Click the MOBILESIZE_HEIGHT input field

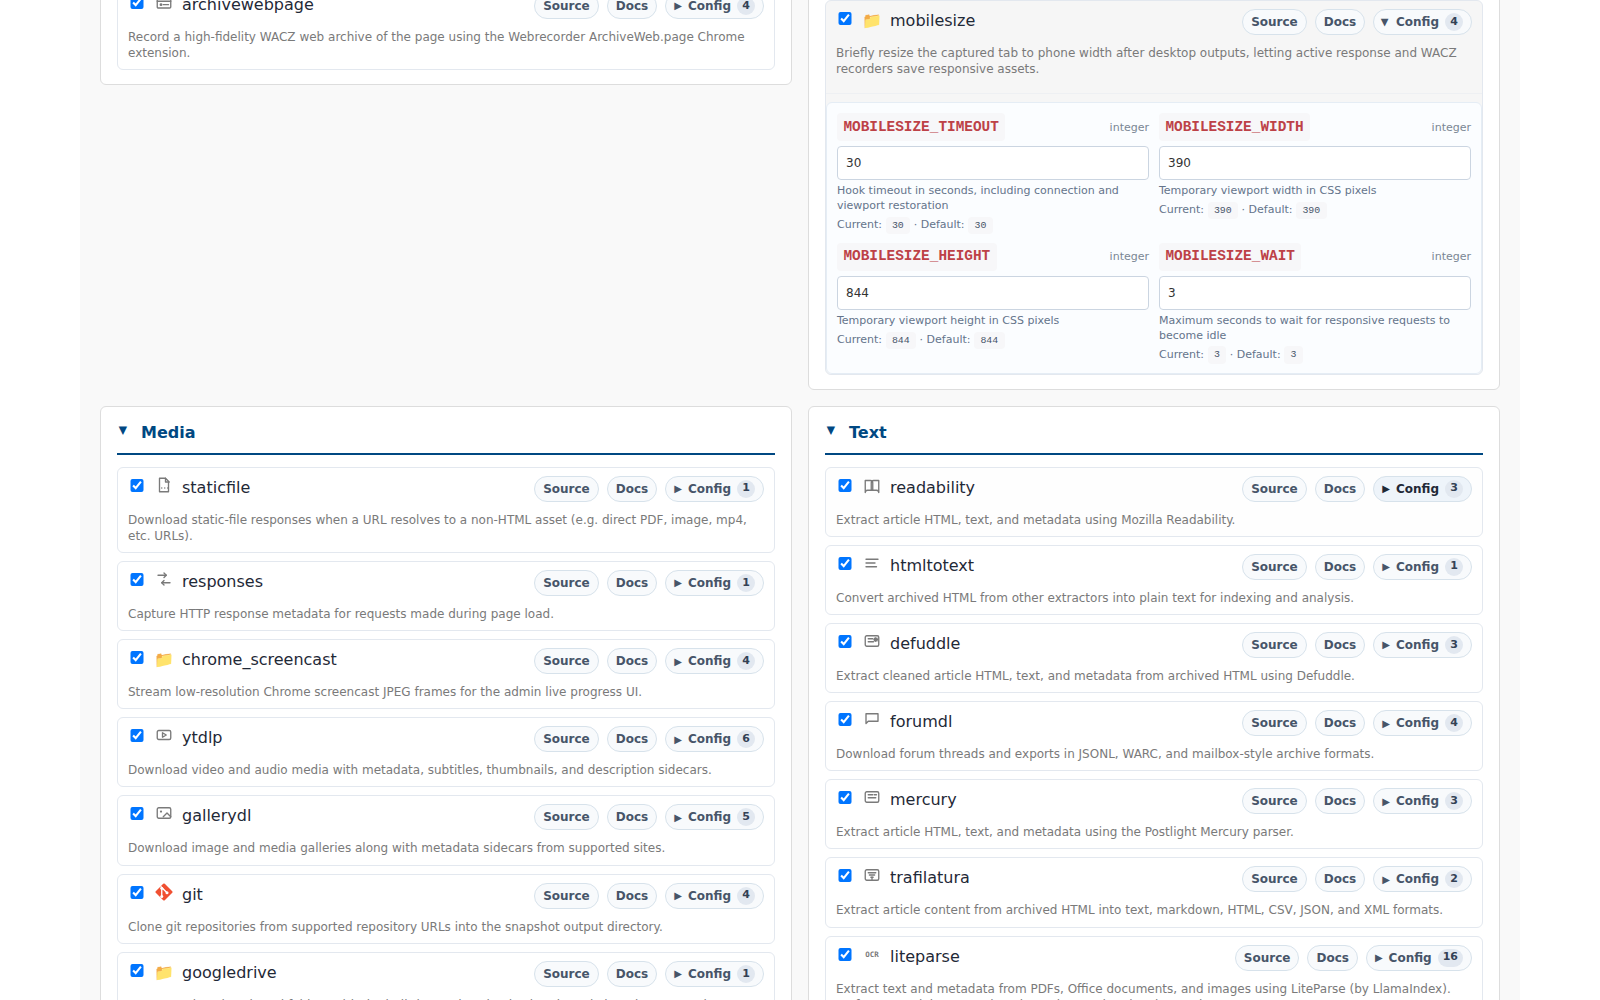point(993,293)
